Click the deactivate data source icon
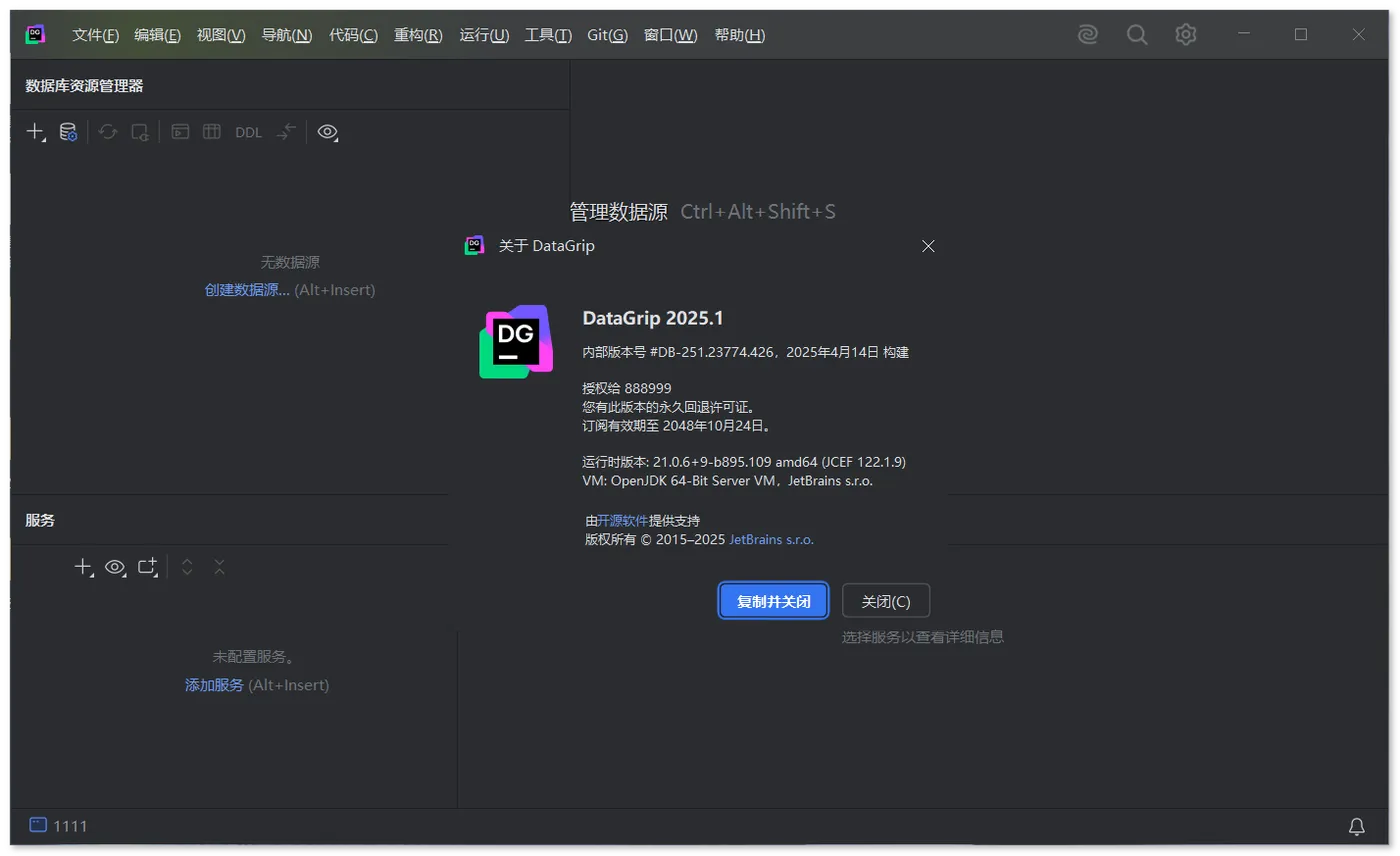Viewport: 1400px width, 856px height. coord(140,132)
